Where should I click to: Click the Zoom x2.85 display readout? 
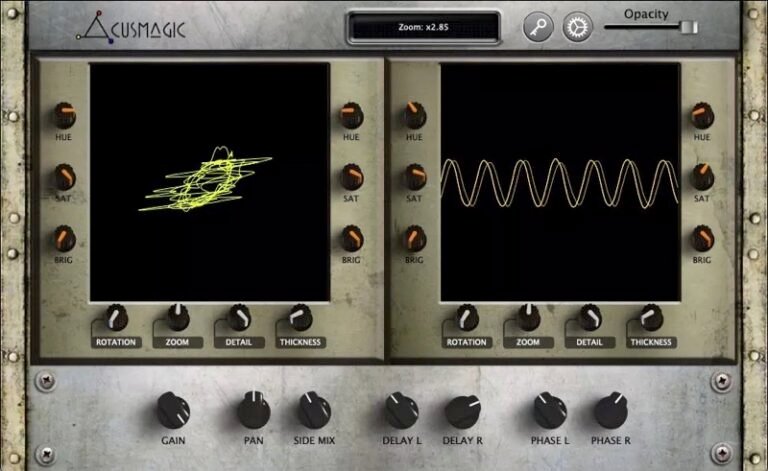tap(423, 27)
